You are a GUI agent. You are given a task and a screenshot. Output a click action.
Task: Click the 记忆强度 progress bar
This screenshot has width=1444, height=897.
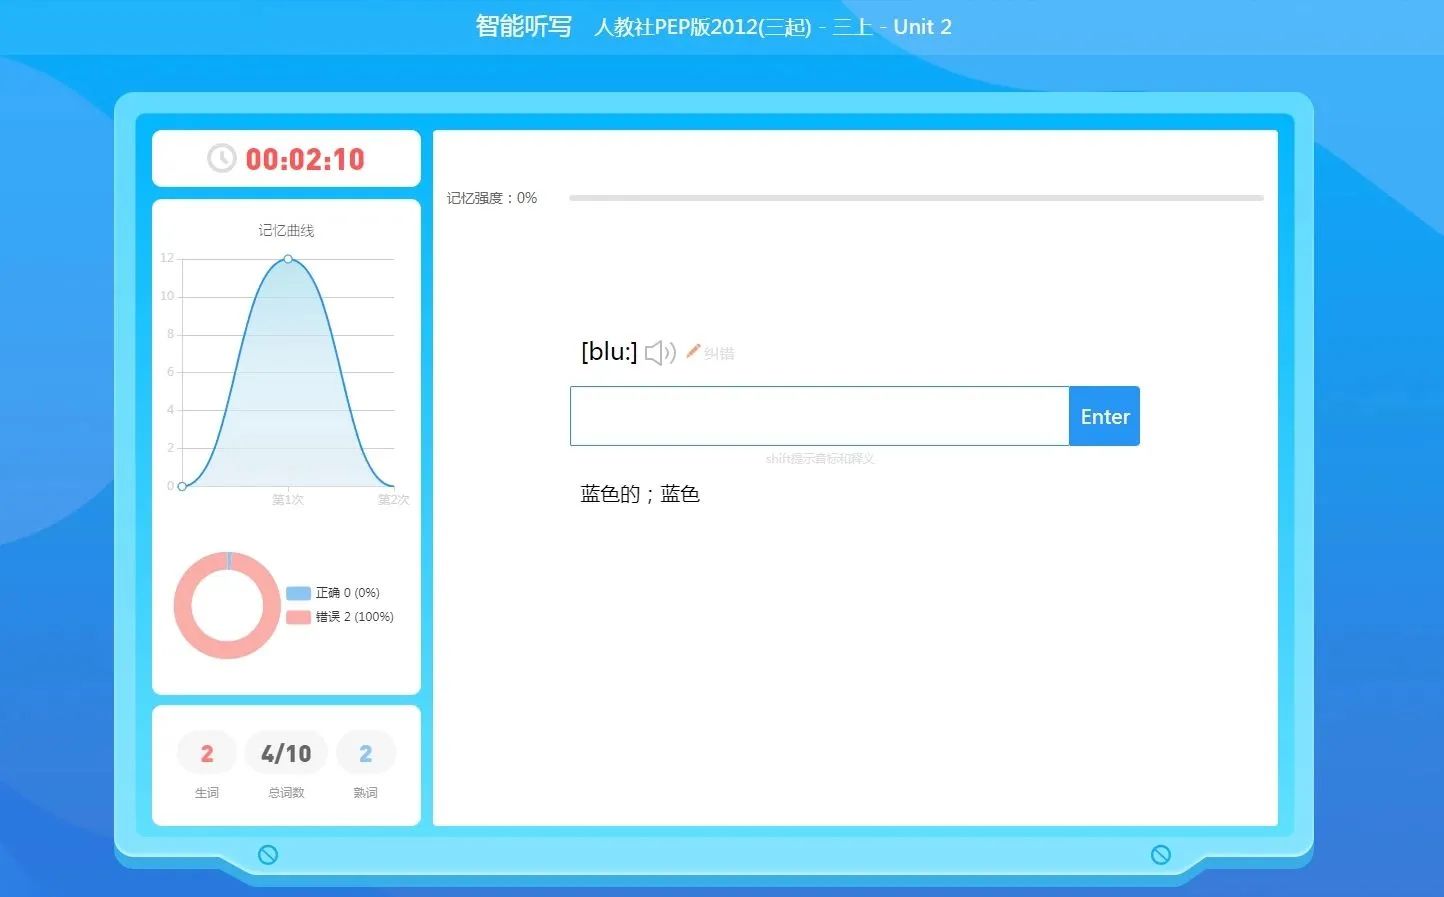pos(916,198)
